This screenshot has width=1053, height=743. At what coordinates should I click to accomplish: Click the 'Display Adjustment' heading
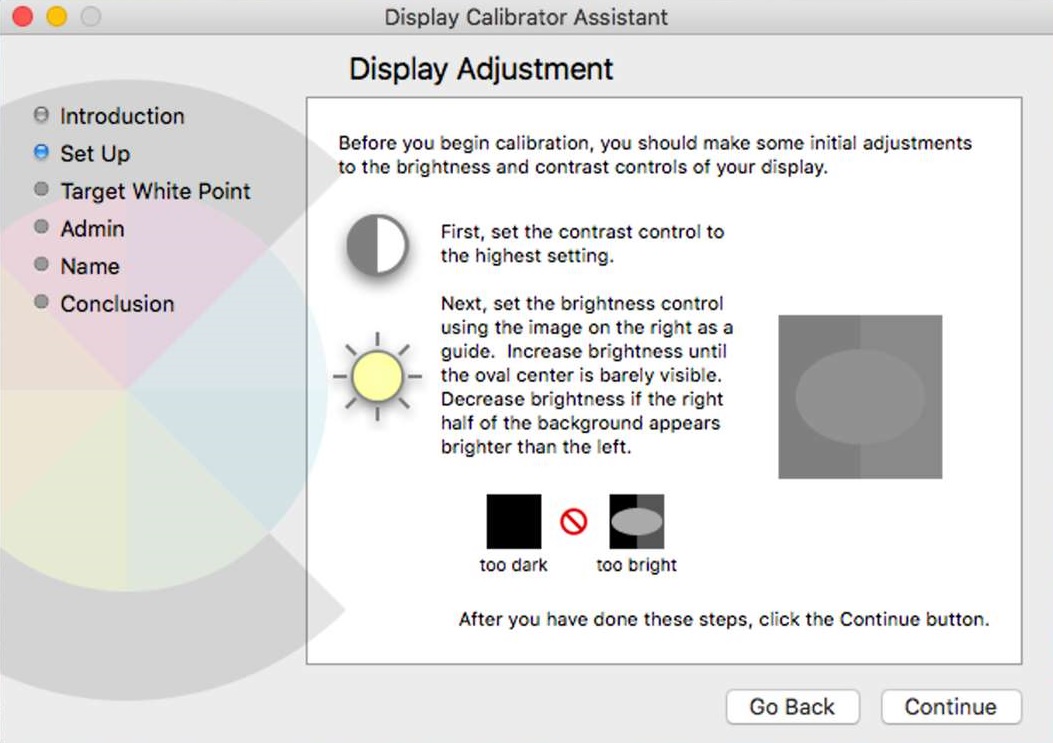click(481, 69)
